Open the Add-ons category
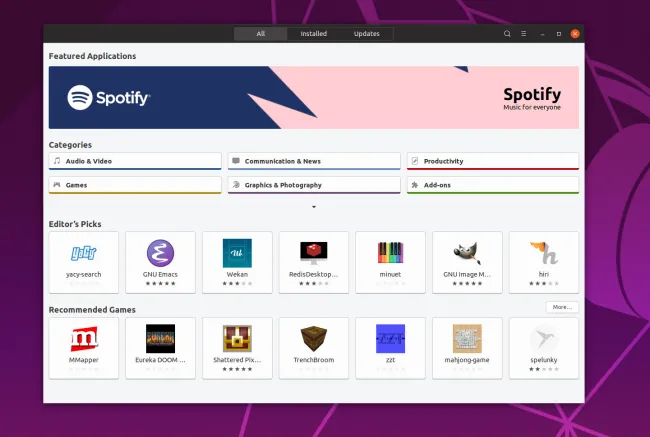Viewport: 650px width, 437px height. [492, 185]
